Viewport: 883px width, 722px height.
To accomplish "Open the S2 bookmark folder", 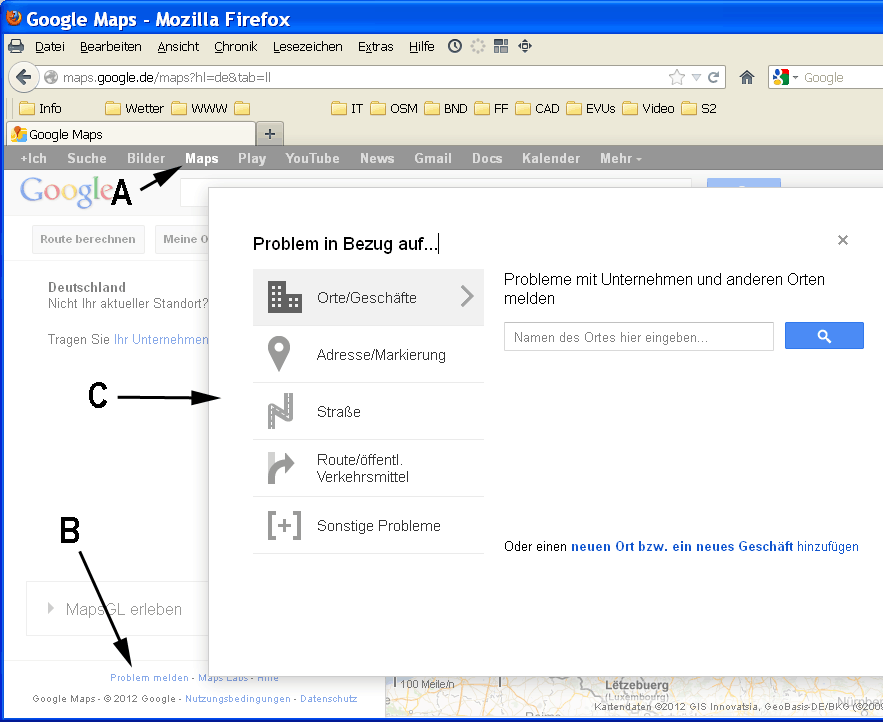I will point(699,108).
